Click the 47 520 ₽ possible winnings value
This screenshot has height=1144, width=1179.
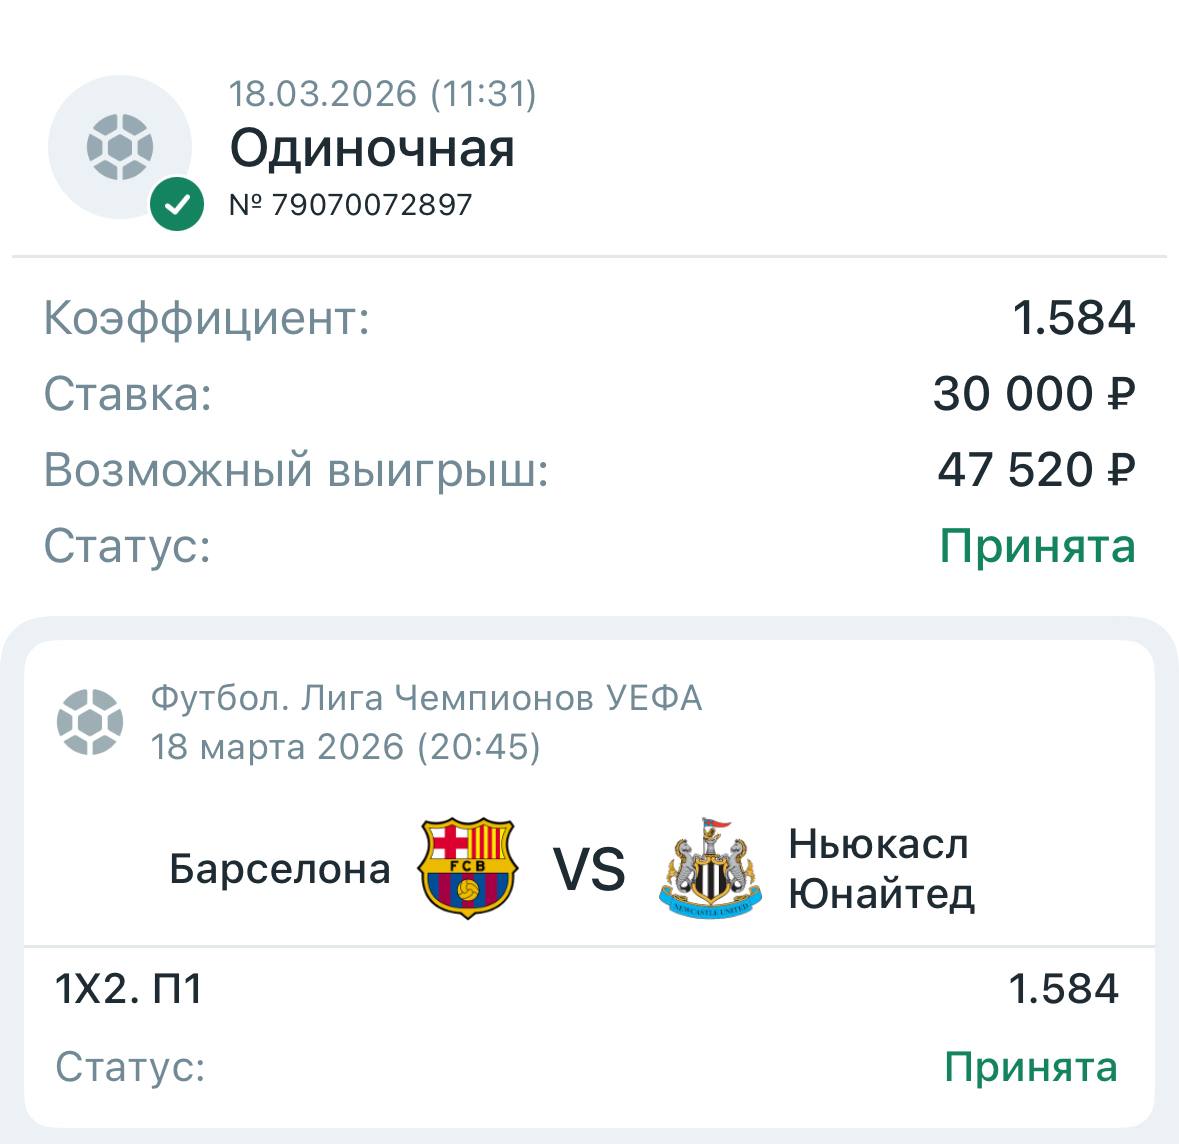click(x=1035, y=470)
